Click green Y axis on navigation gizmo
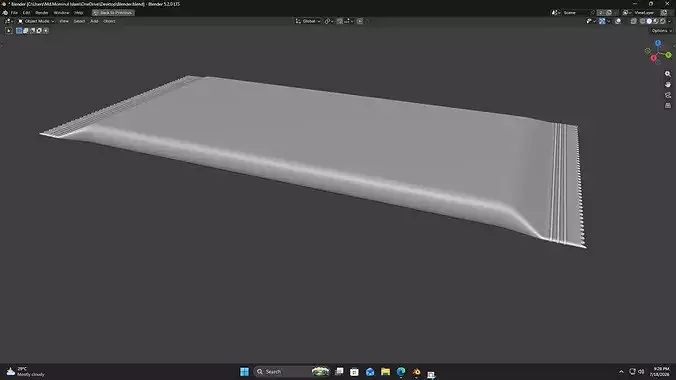 pyautogui.click(x=668, y=55)
